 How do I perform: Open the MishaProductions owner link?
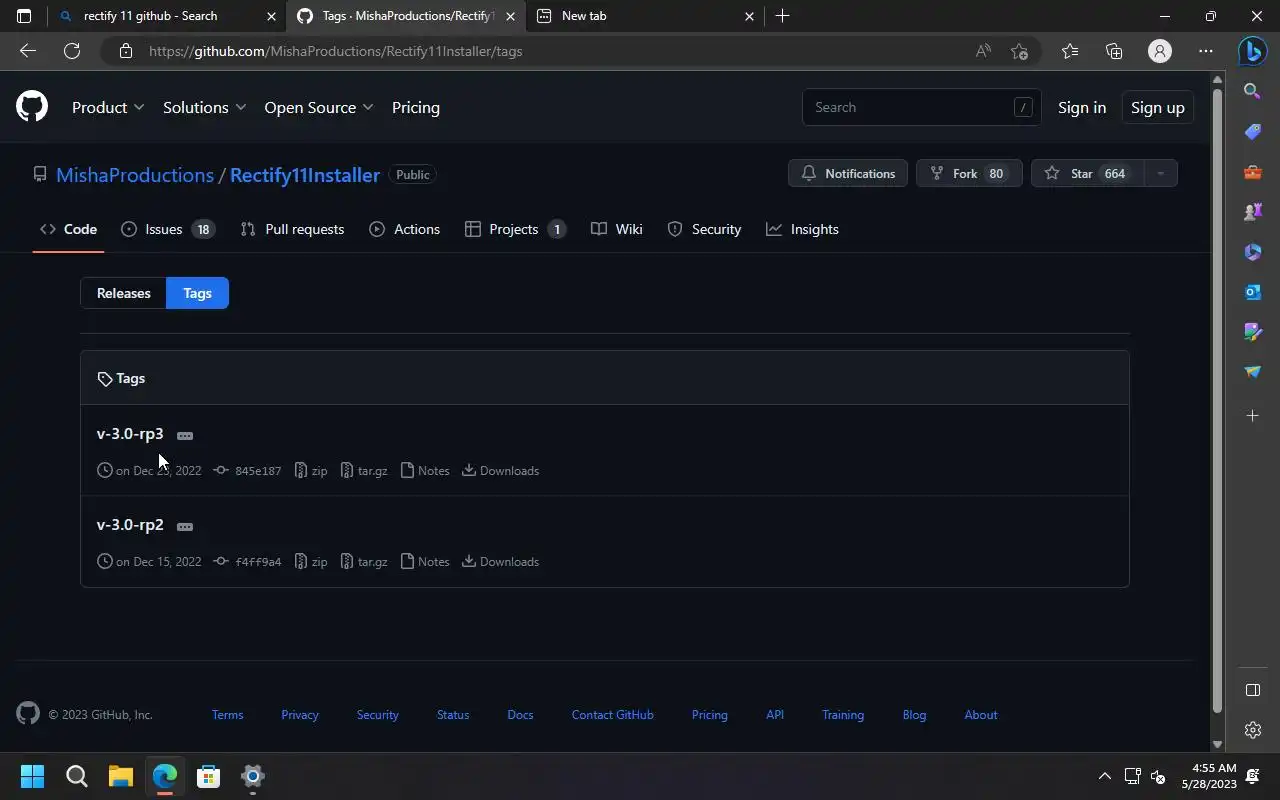pos(135,175)
